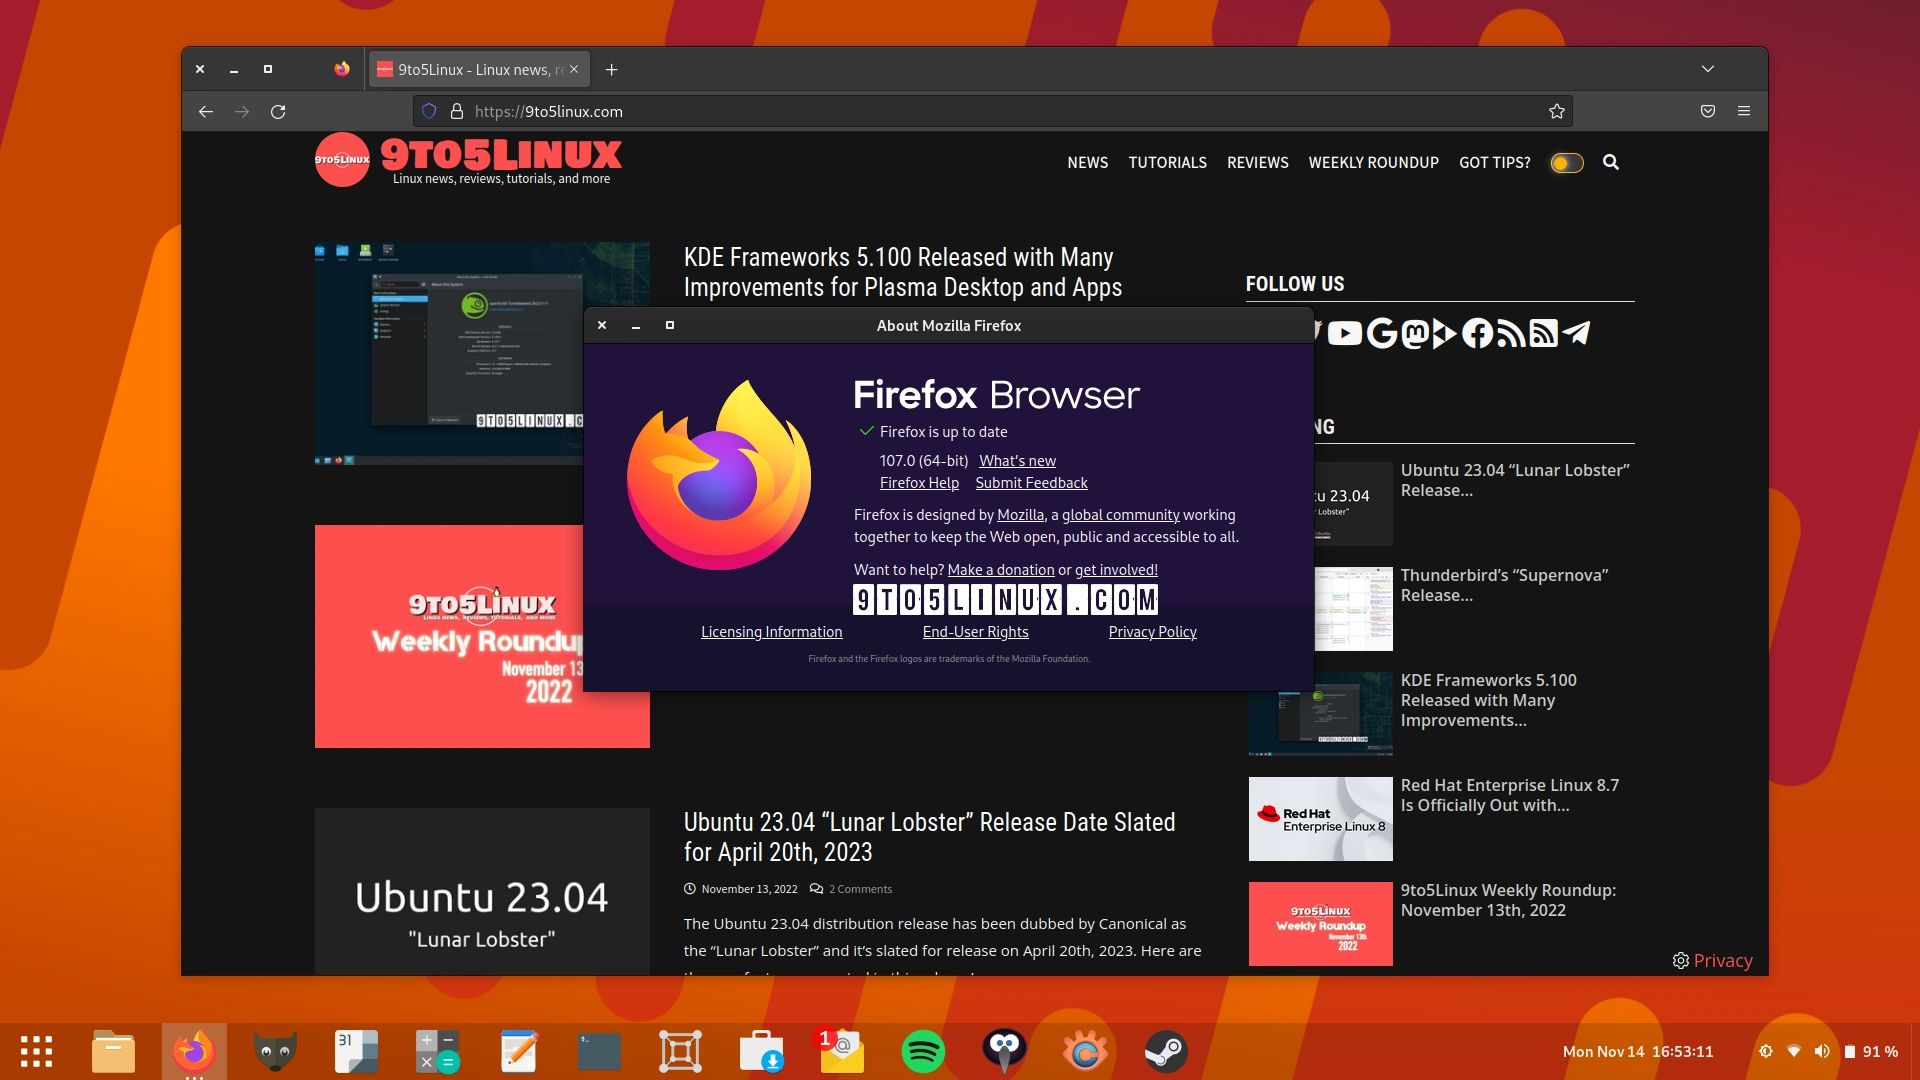Bookmark this page with the star icon
The width and height of the screenshot is (1920, 1080).
pyautogui.click(x=1556, y=112)
